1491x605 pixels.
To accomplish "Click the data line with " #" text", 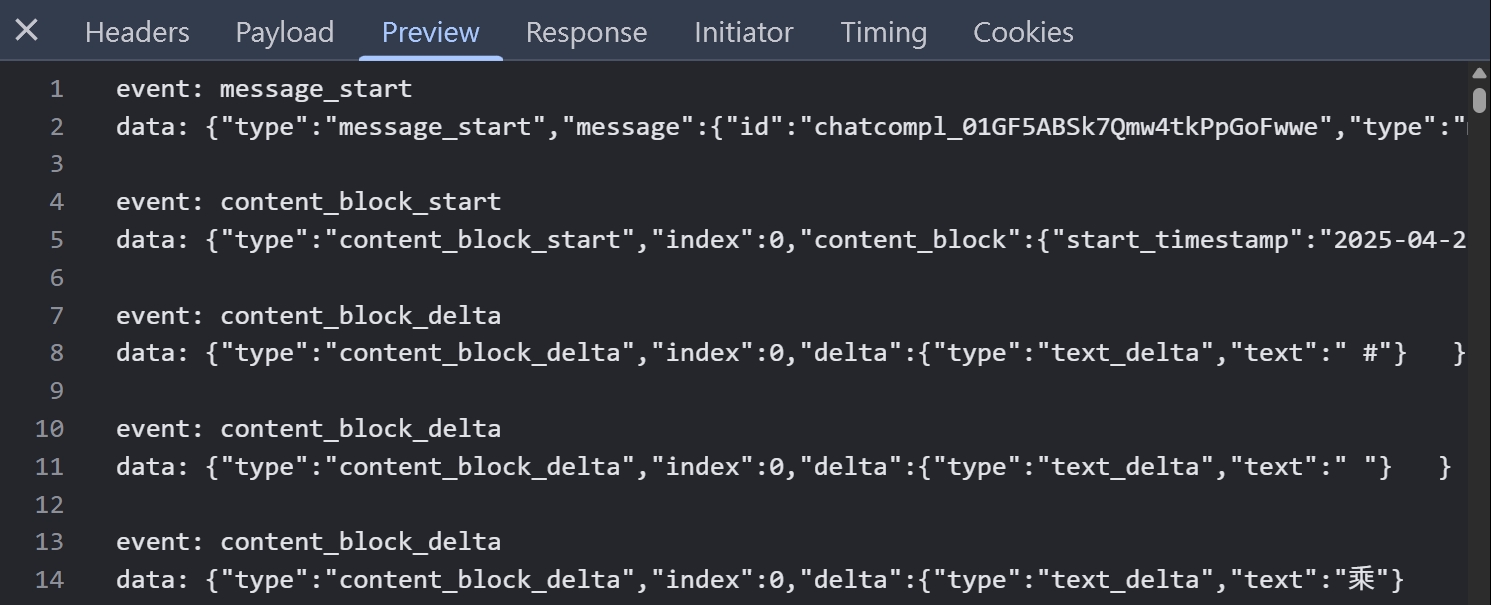I will [791, 353].
